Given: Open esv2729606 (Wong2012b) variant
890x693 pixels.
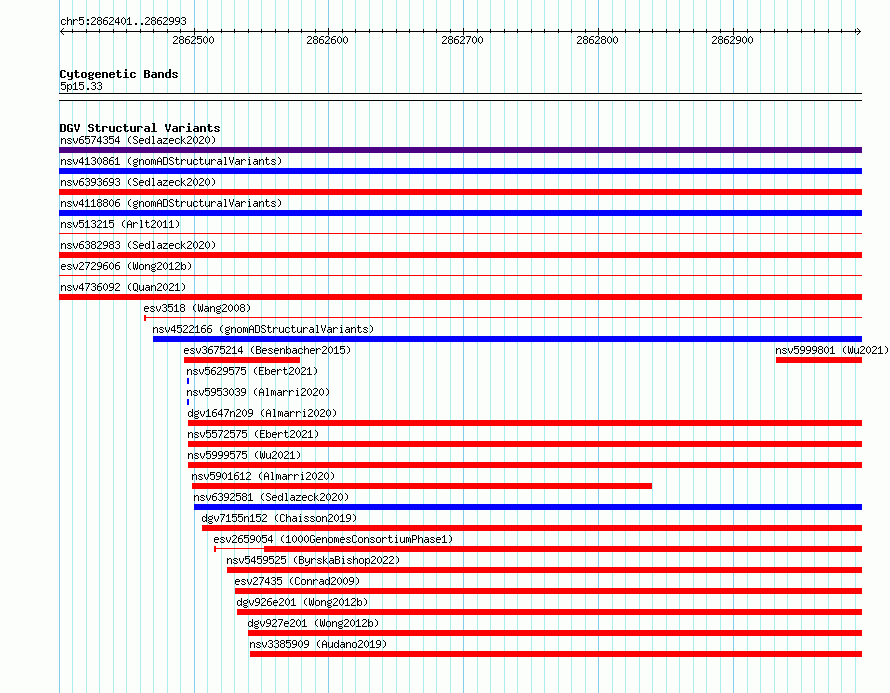Looking at the screenshot, I should pos(126,266).
